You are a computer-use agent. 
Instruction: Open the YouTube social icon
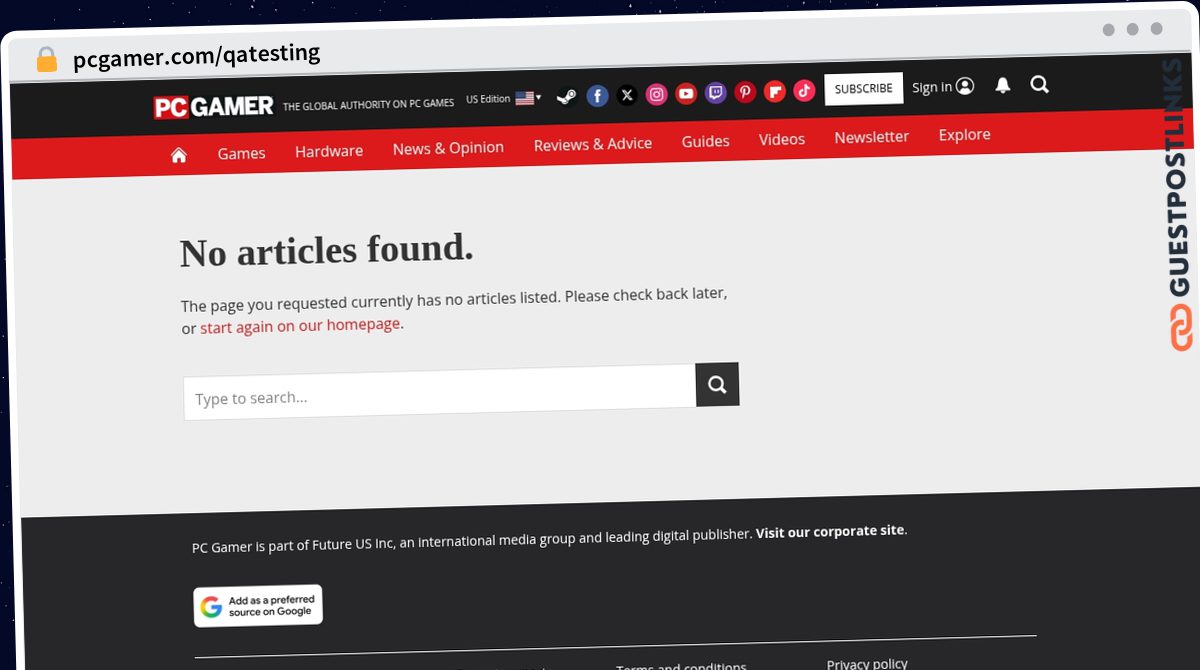click(686, 94)
